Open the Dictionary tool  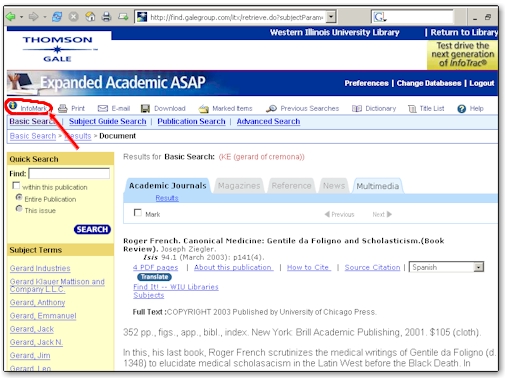click(x=374, y=108)
